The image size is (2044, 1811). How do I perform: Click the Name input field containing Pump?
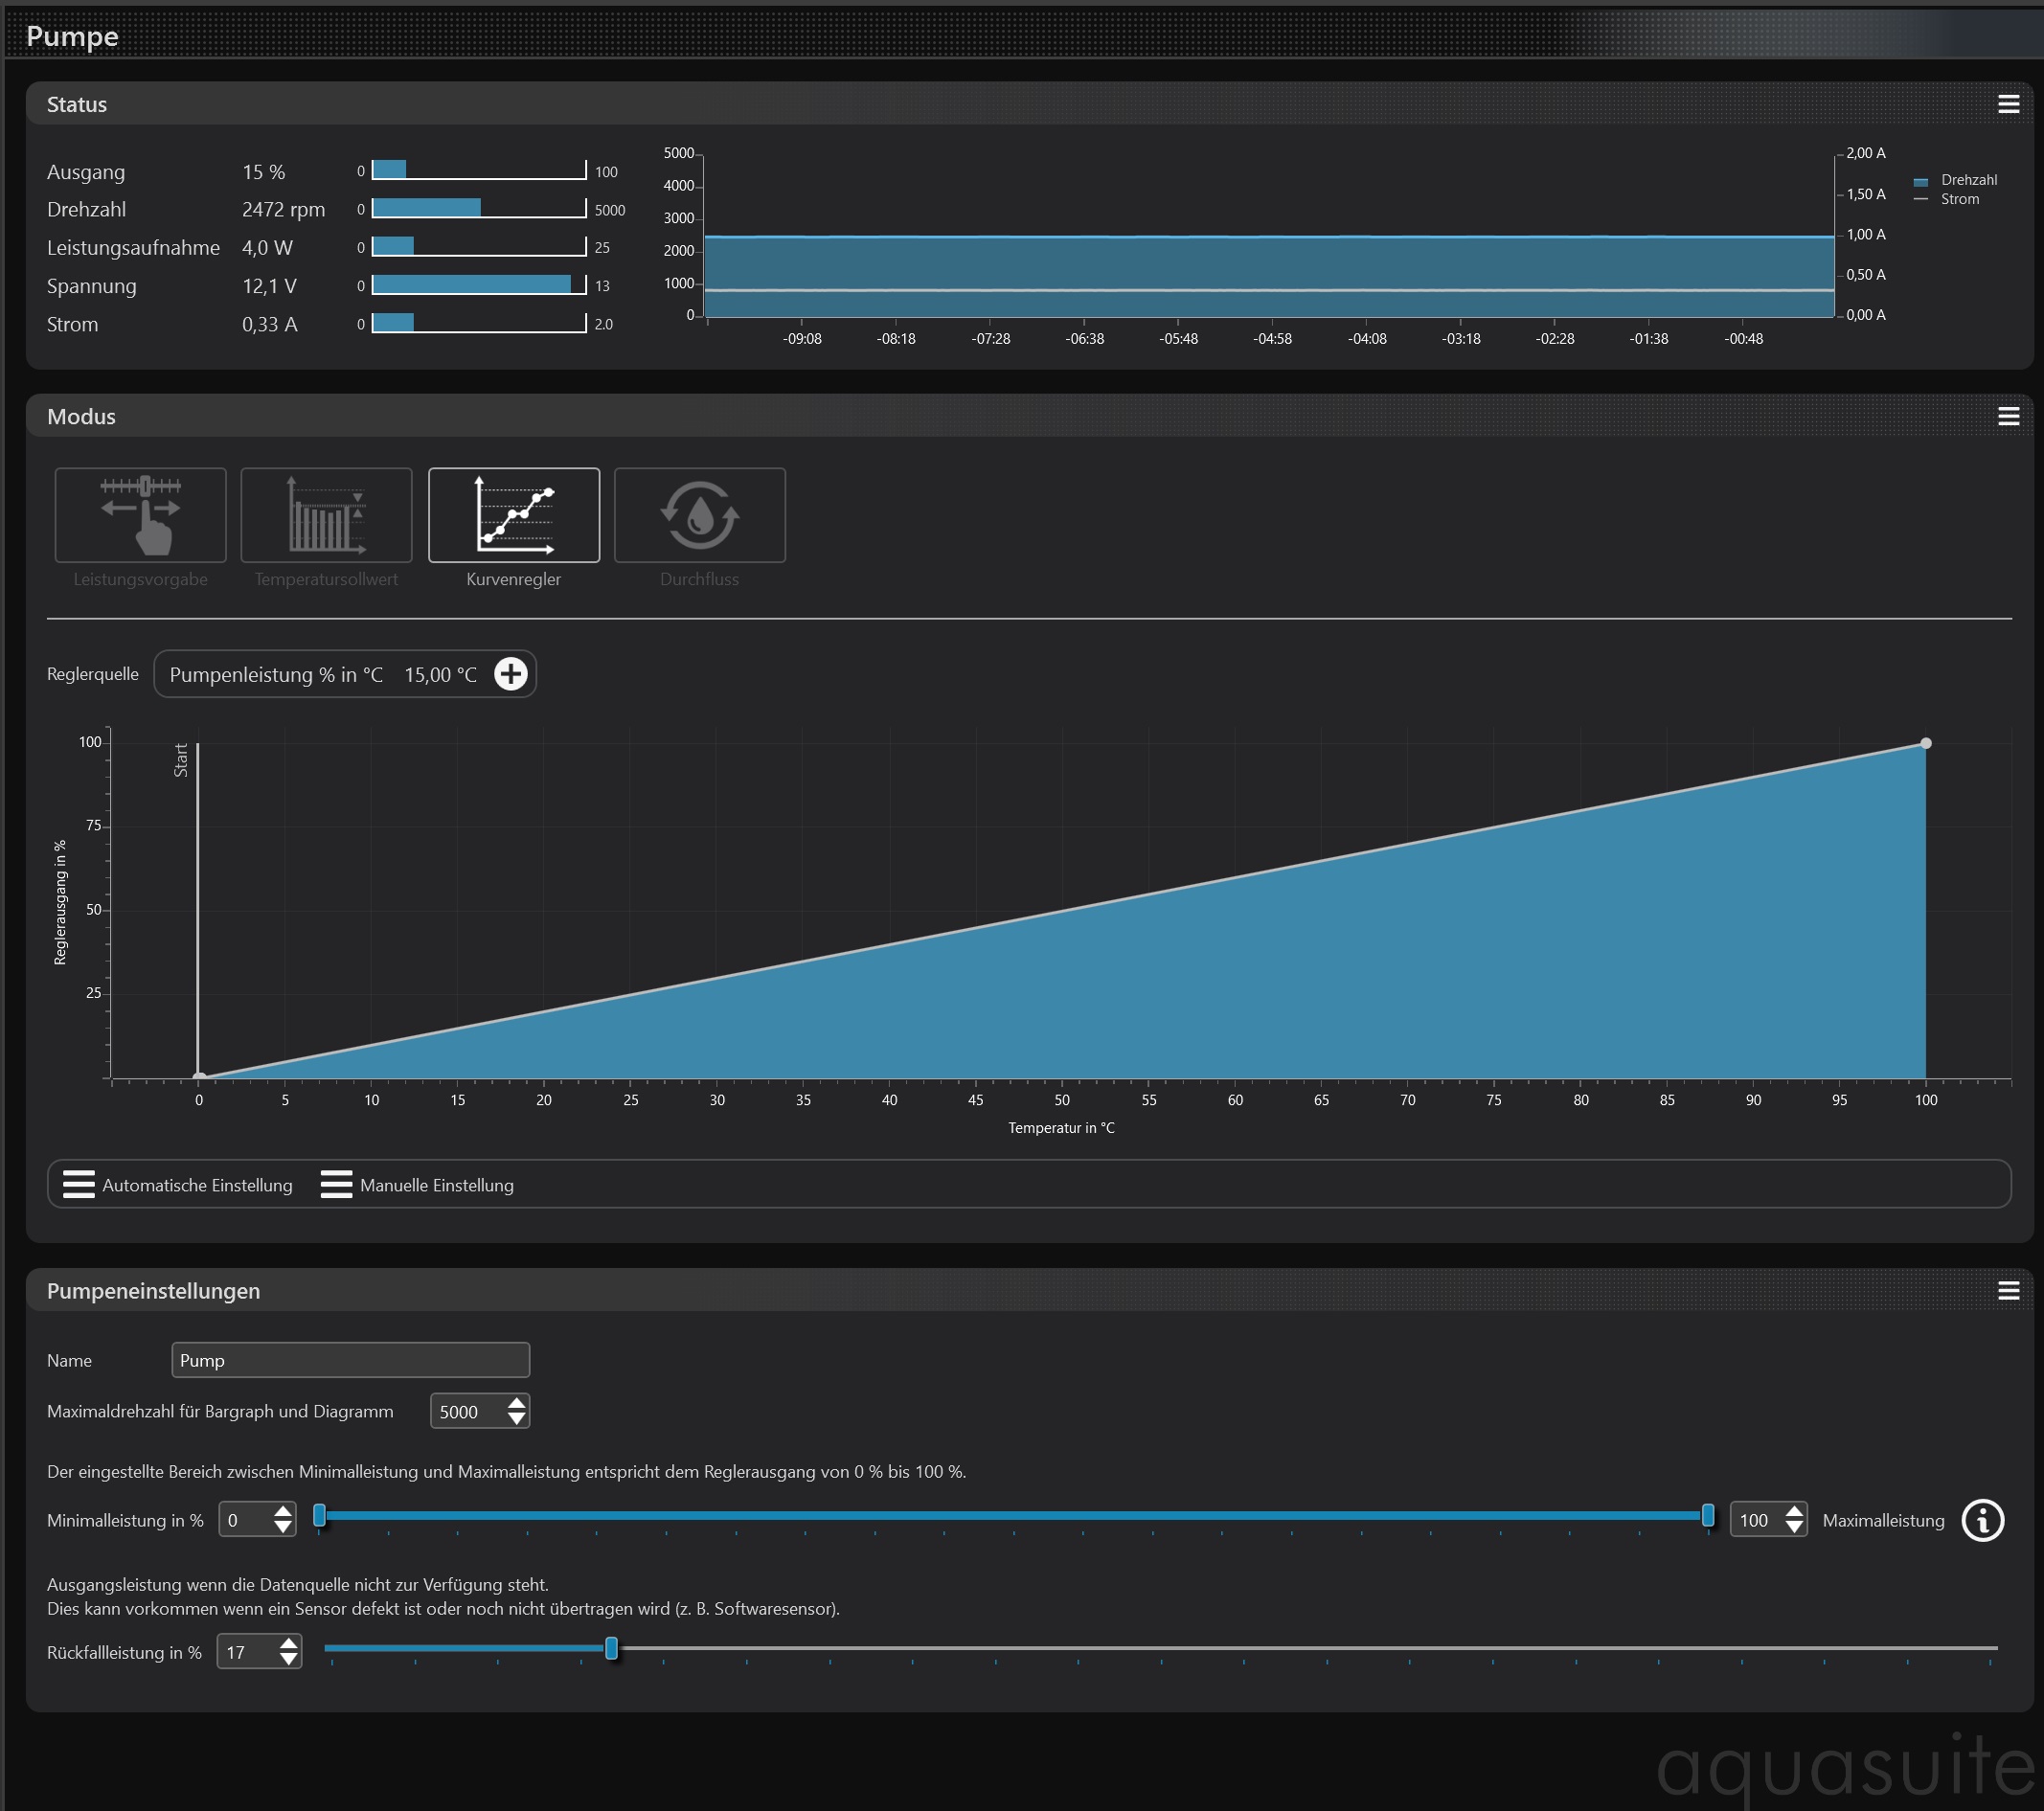(x=350, y=1360)
